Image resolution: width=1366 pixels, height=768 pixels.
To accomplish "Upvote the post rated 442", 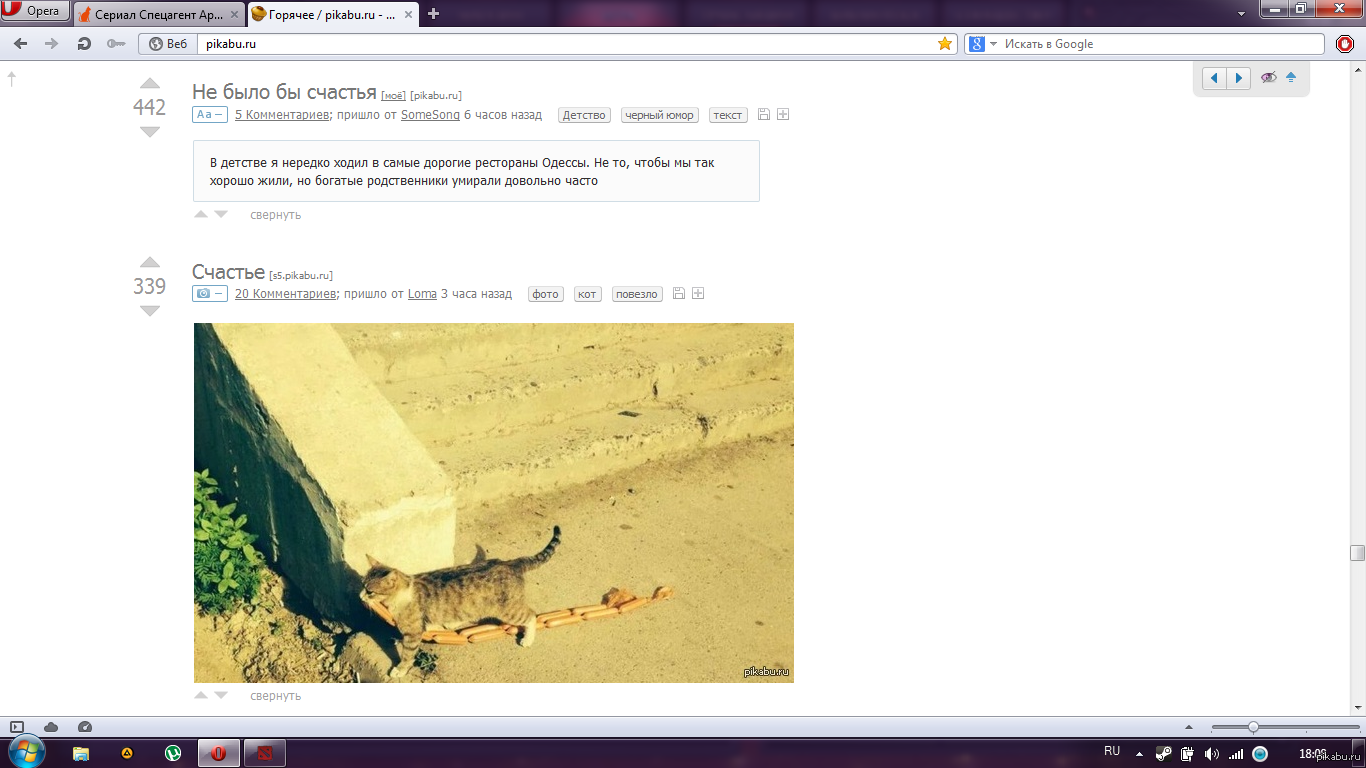I will click(x=150, y=84).
